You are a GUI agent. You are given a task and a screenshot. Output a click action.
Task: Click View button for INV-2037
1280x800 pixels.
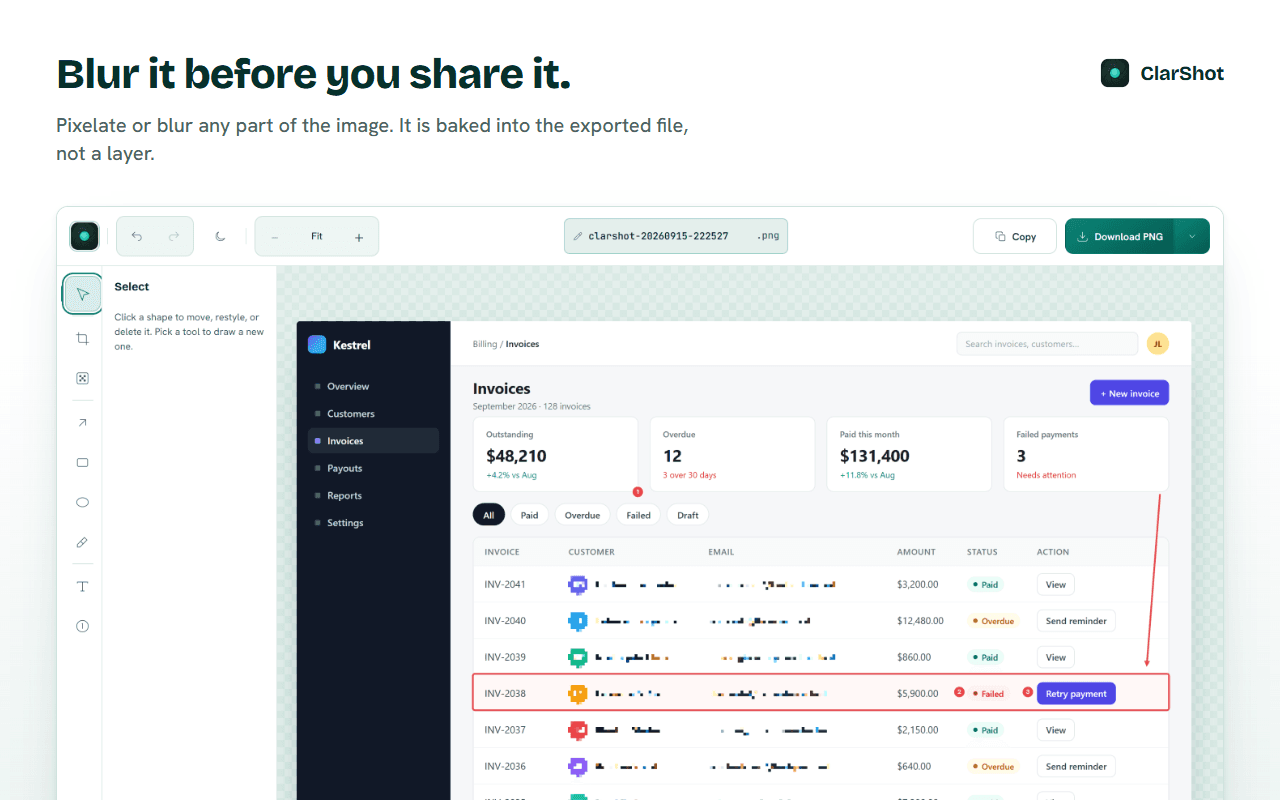[1056, 730]
